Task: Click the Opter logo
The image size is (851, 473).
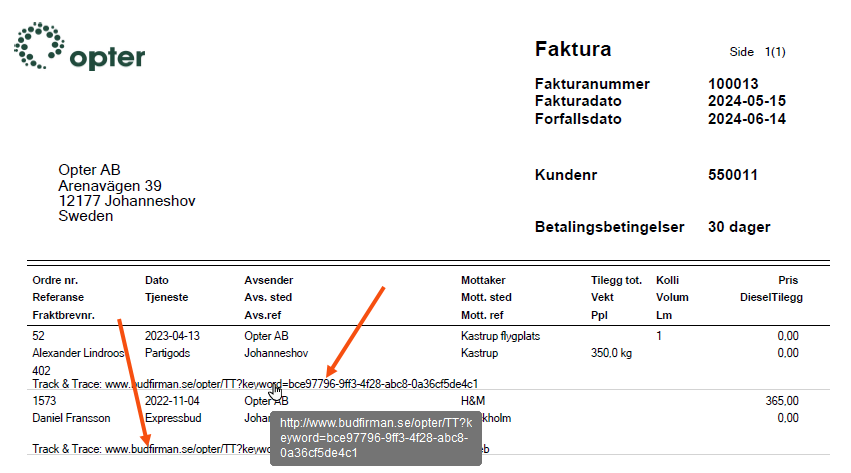Action: [x=79, y=47]
